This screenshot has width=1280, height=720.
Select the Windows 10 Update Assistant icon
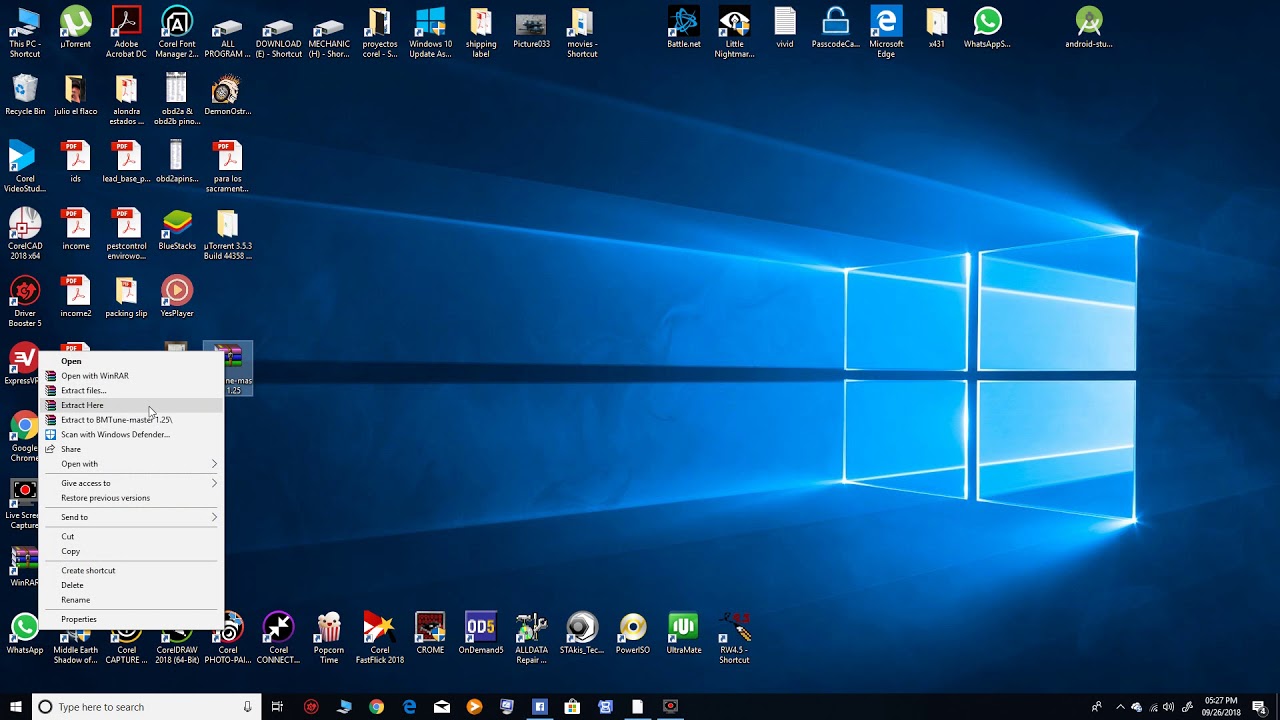pyautogui.click(x=430, y=33)
